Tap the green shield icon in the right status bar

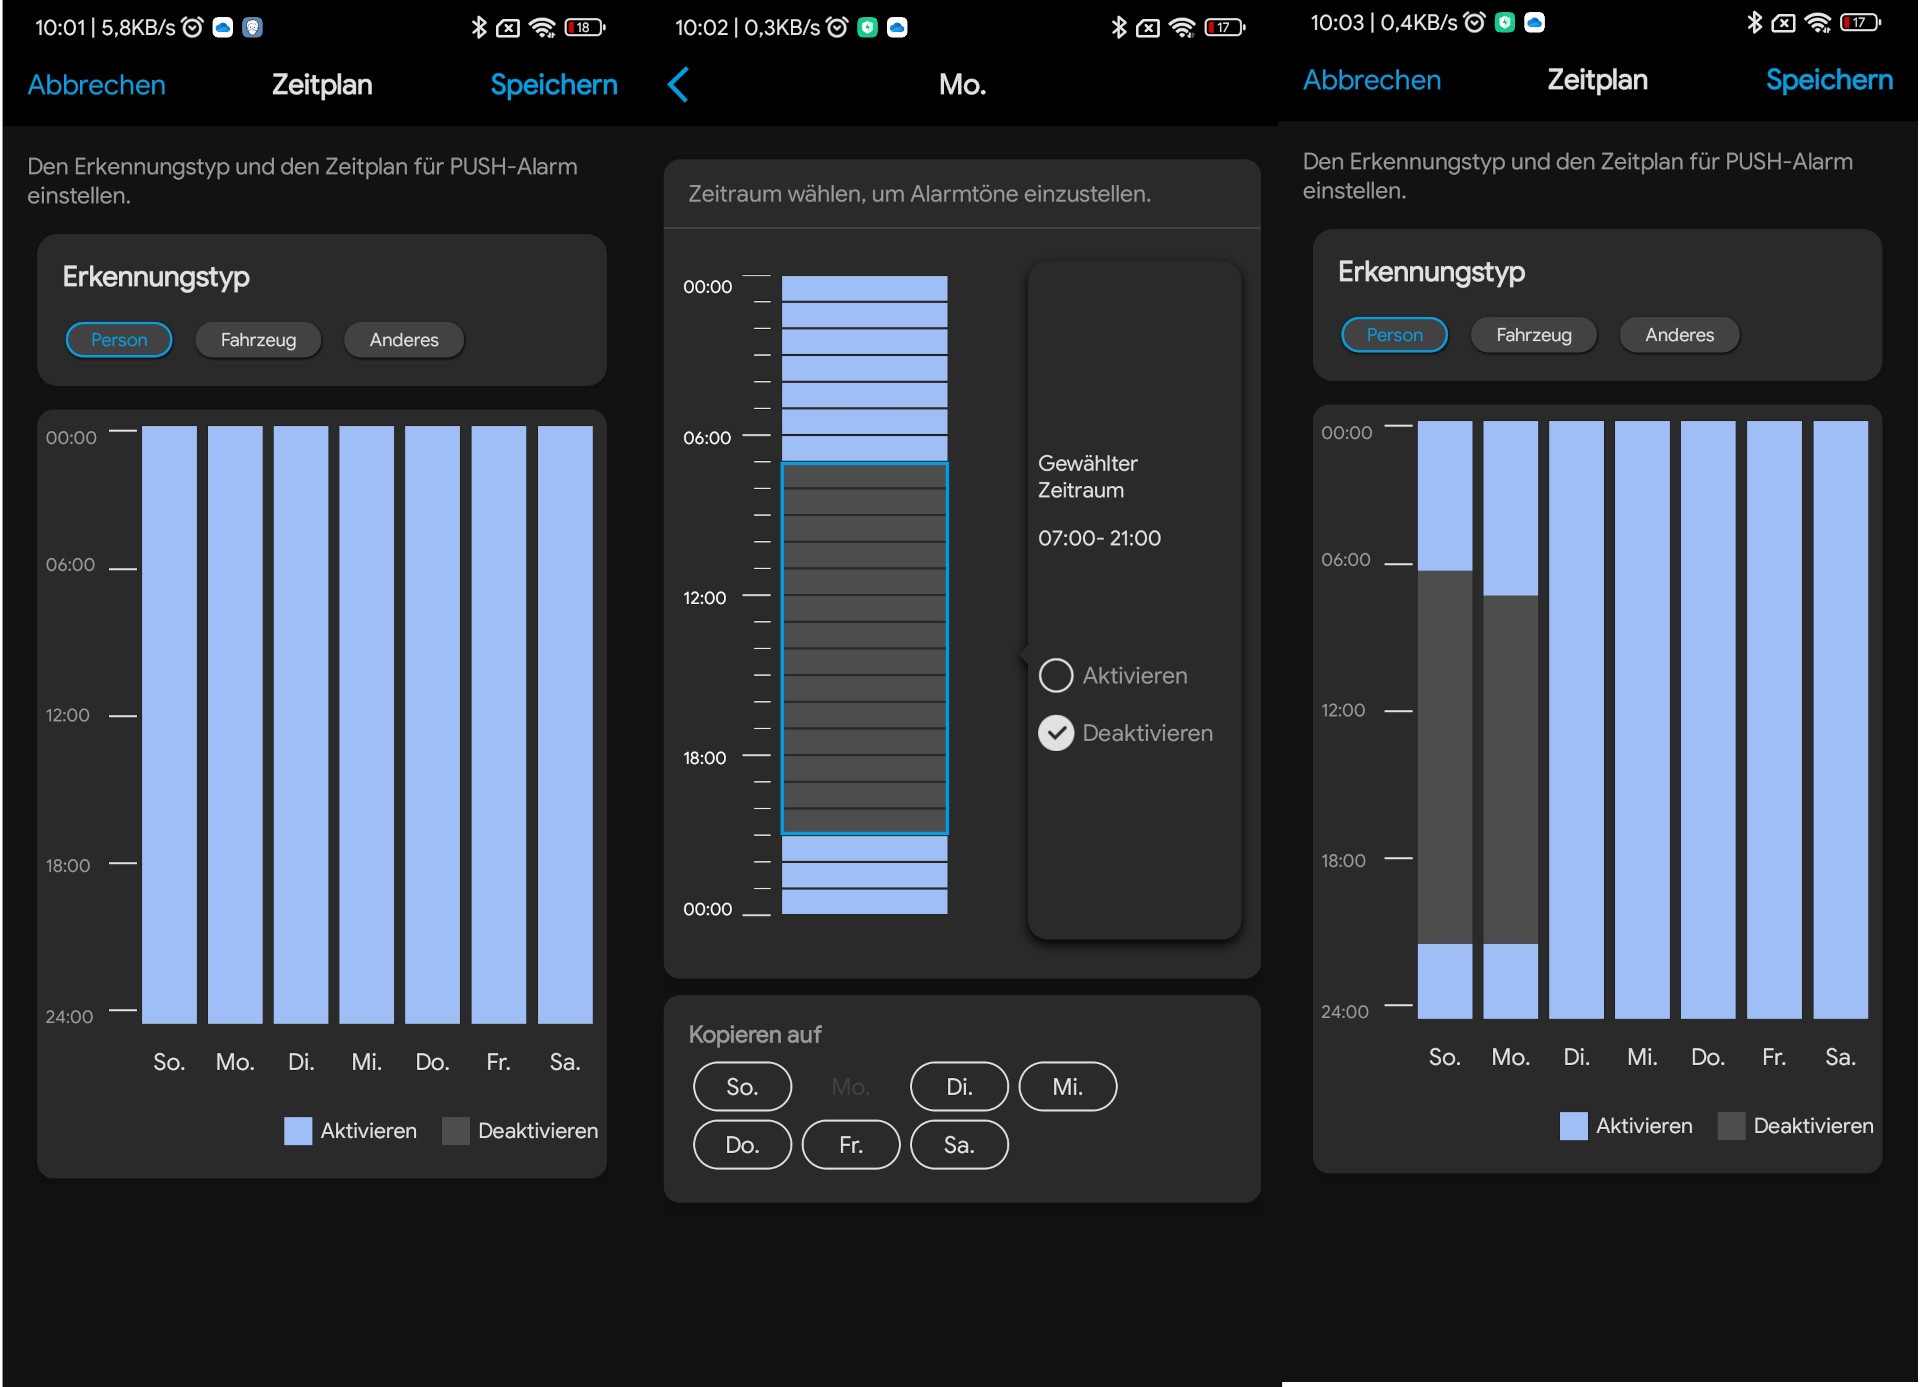click(1504, 22)
